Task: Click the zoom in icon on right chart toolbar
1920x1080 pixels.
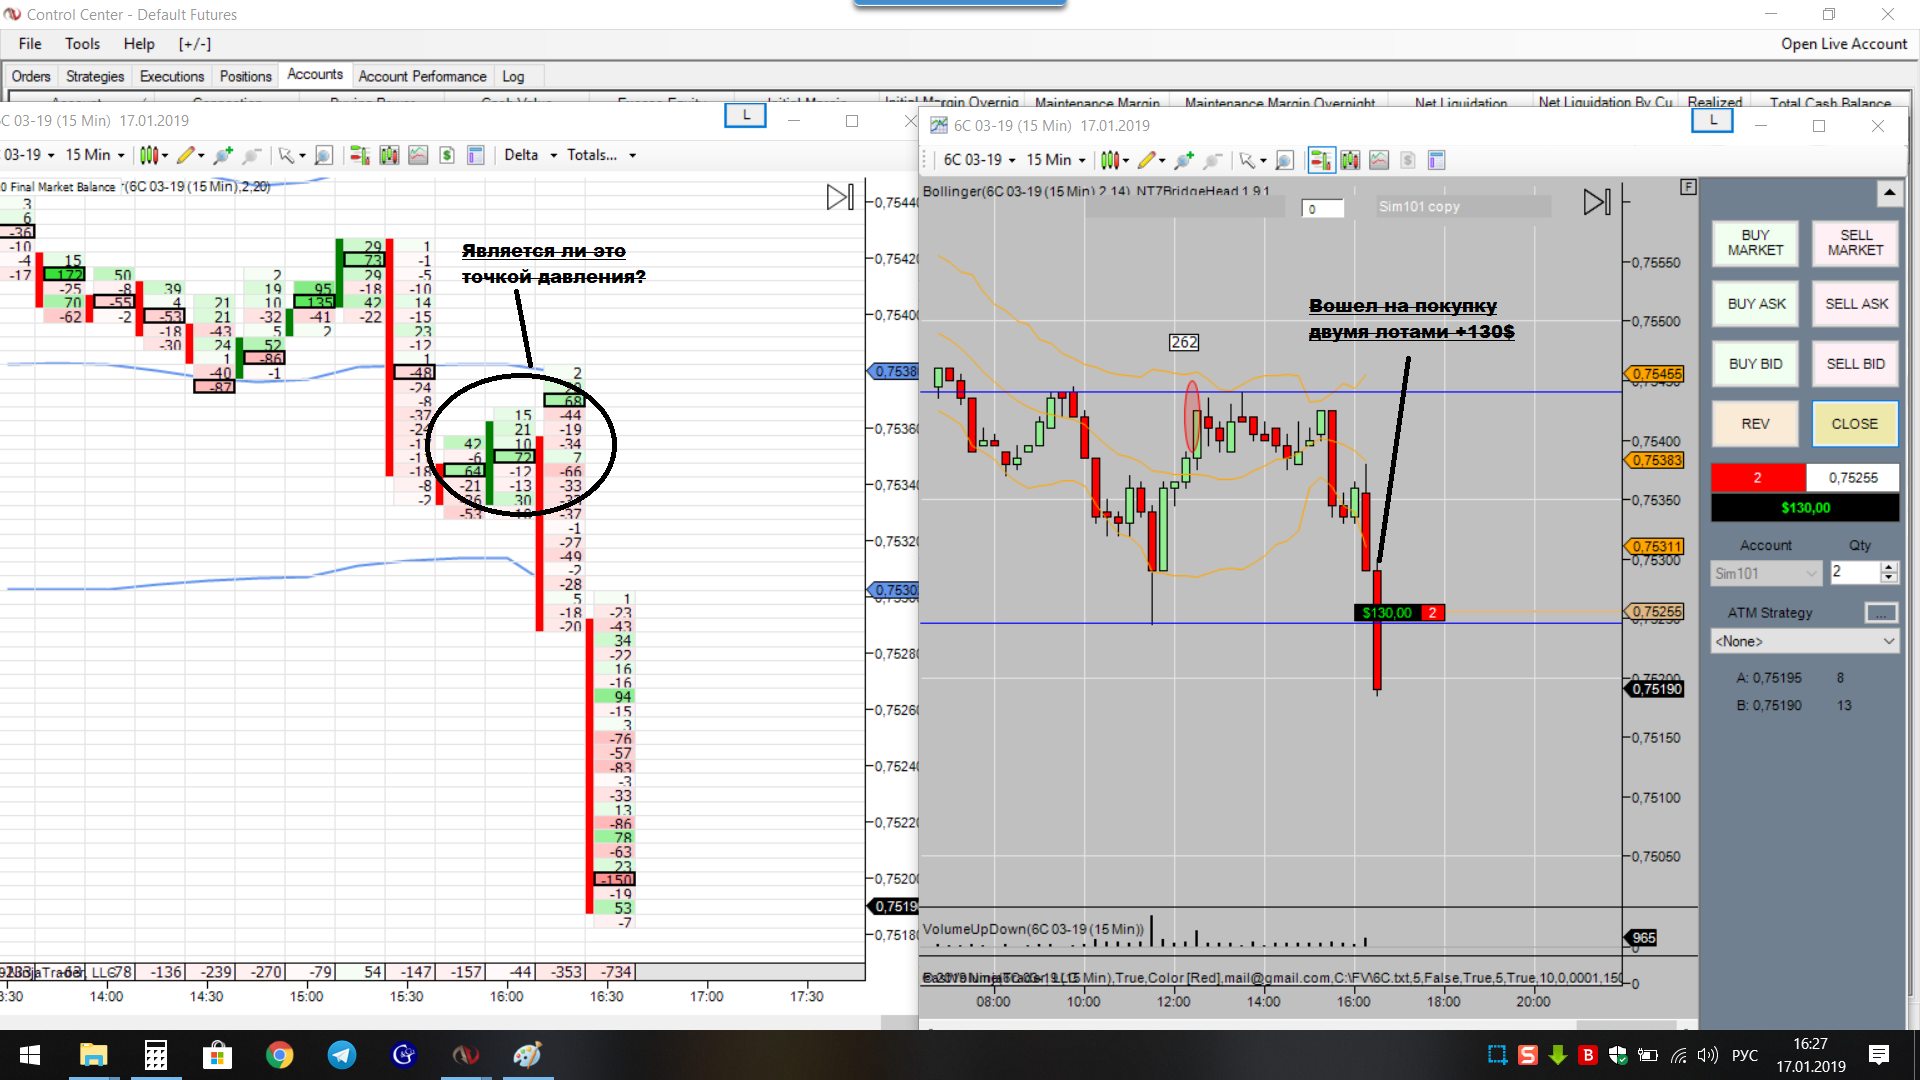Action: (x=1184, y=160)
